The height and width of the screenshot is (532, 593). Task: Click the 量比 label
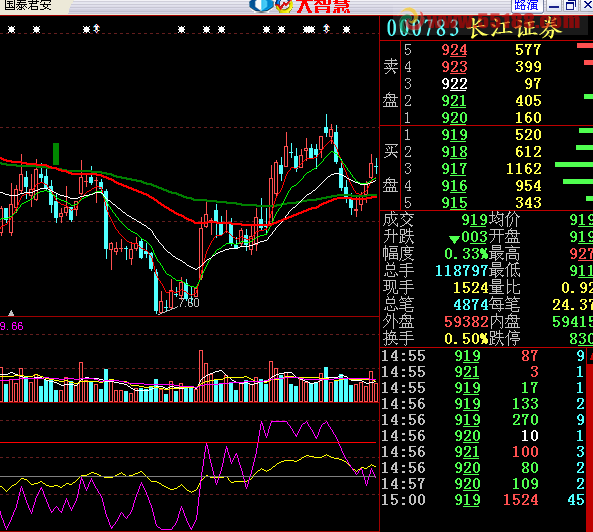(504, 288)
